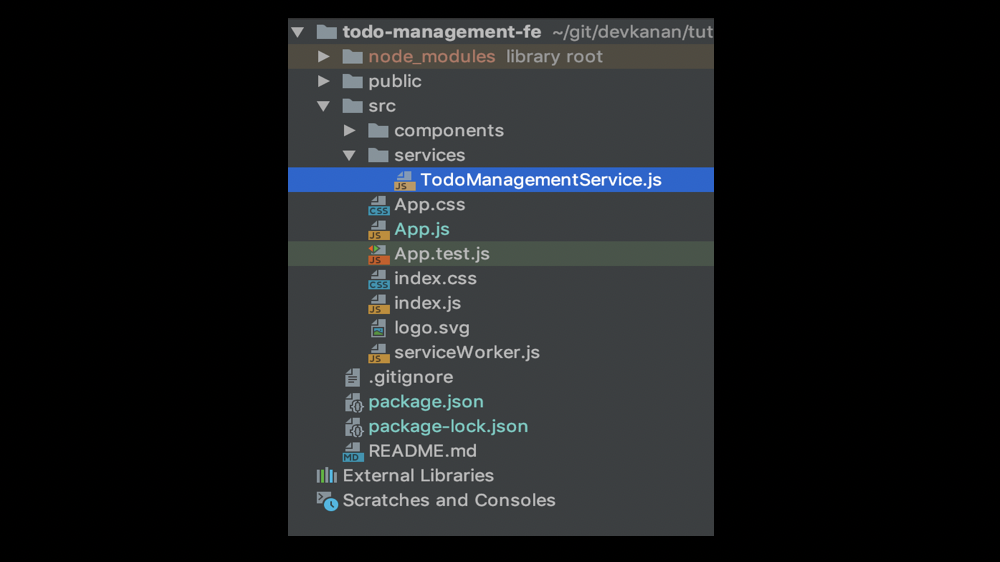Click the image icon next to logo.svg
1000x562 pixels.
point(378,329)
